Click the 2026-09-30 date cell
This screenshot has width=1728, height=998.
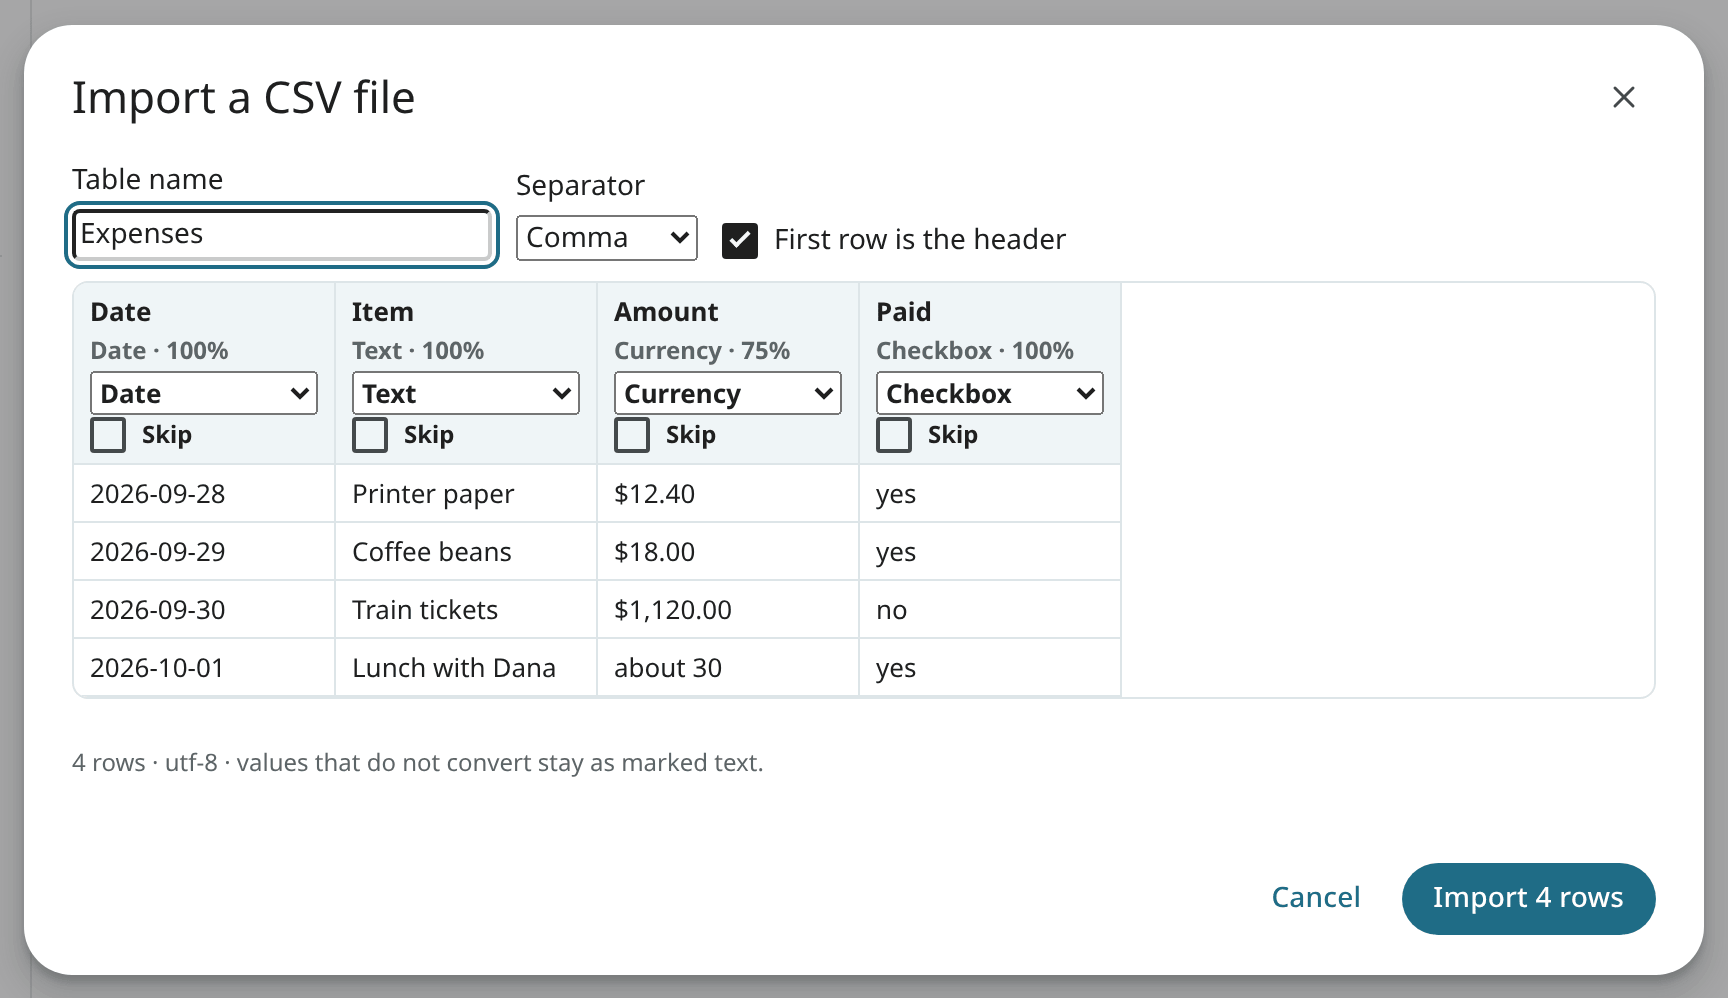(204, 610)
